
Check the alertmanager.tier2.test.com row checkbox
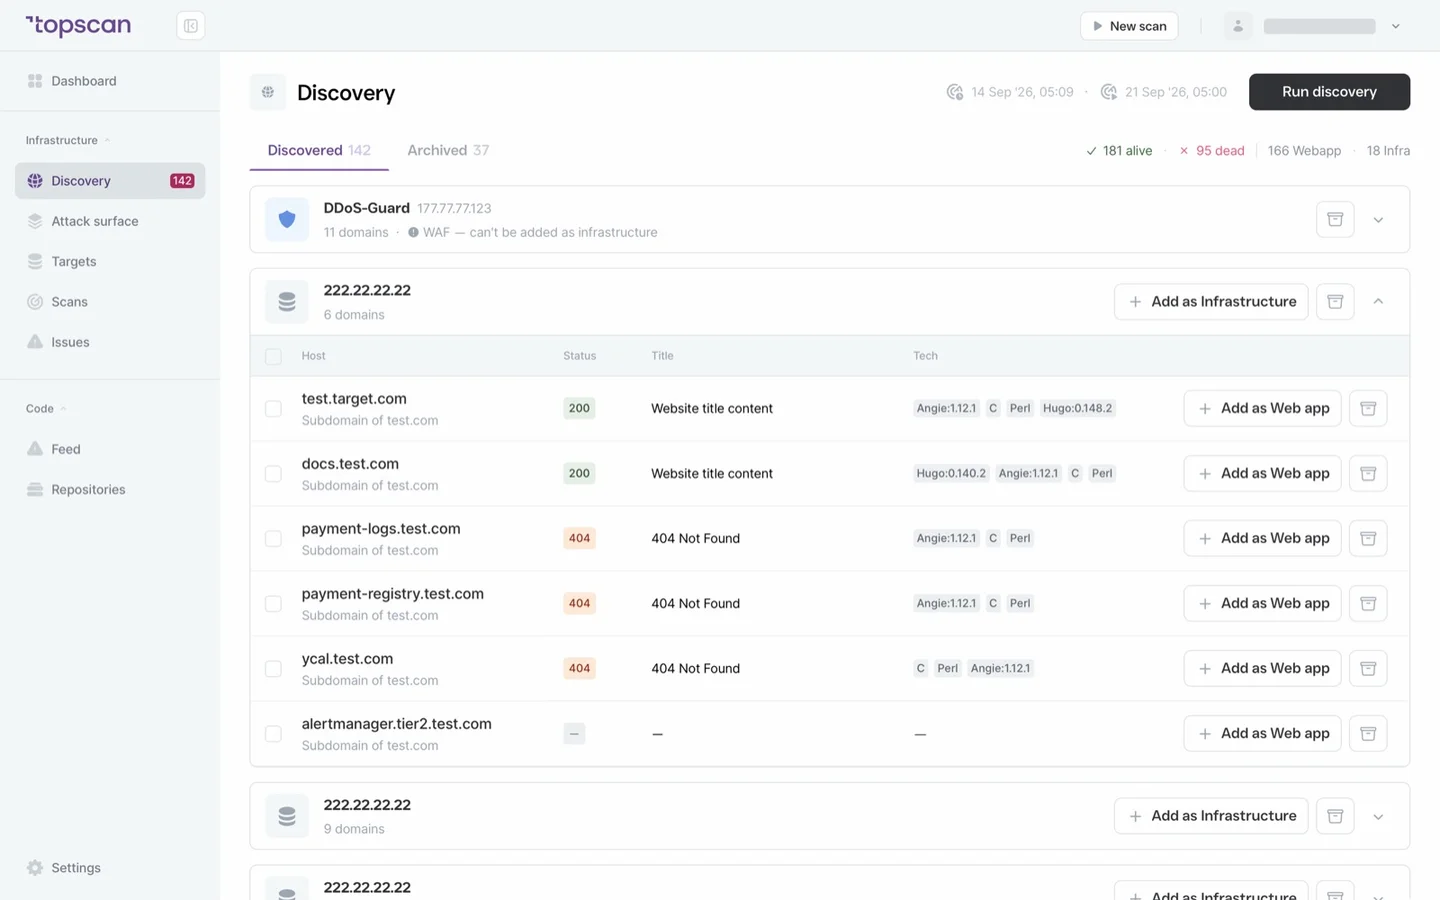[273, 733]
